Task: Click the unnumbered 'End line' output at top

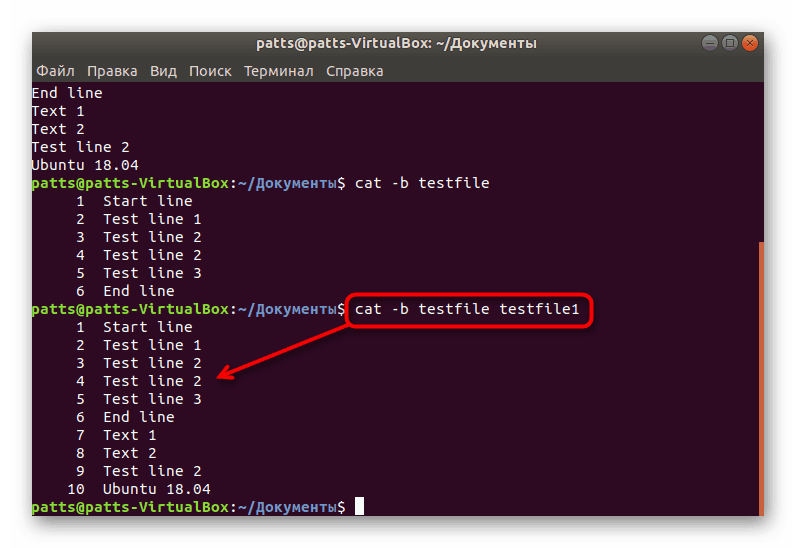Action: click(x=67, y=93)
